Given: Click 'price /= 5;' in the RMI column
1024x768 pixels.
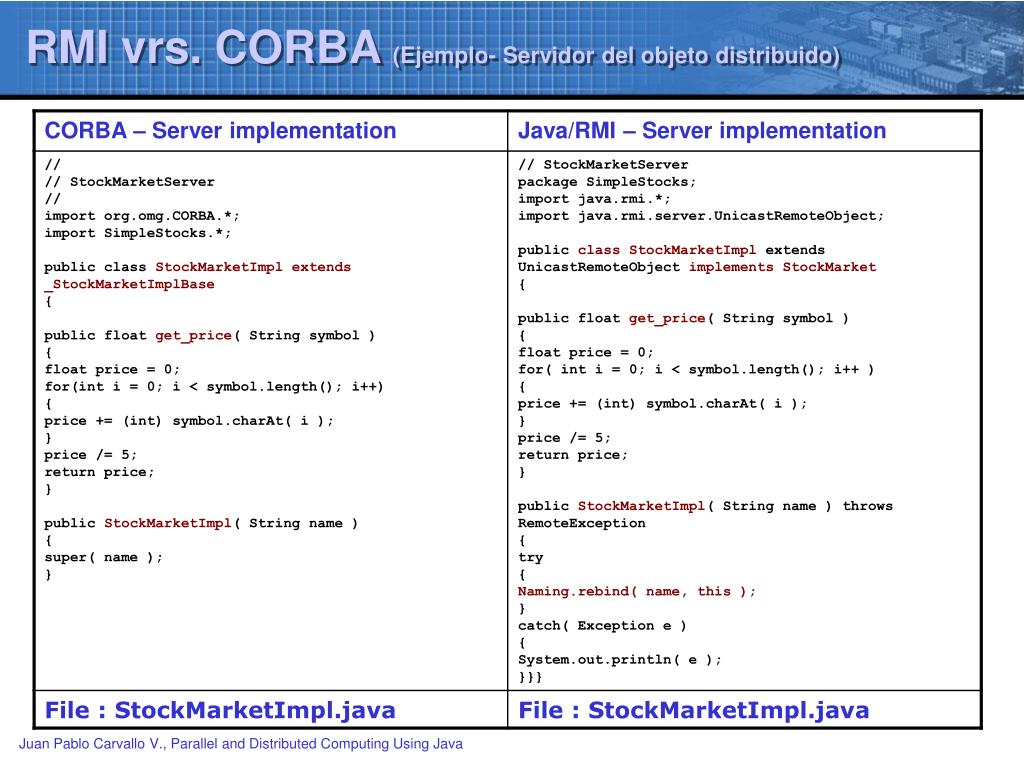Looking at the screenshot, I should point(564,438).
